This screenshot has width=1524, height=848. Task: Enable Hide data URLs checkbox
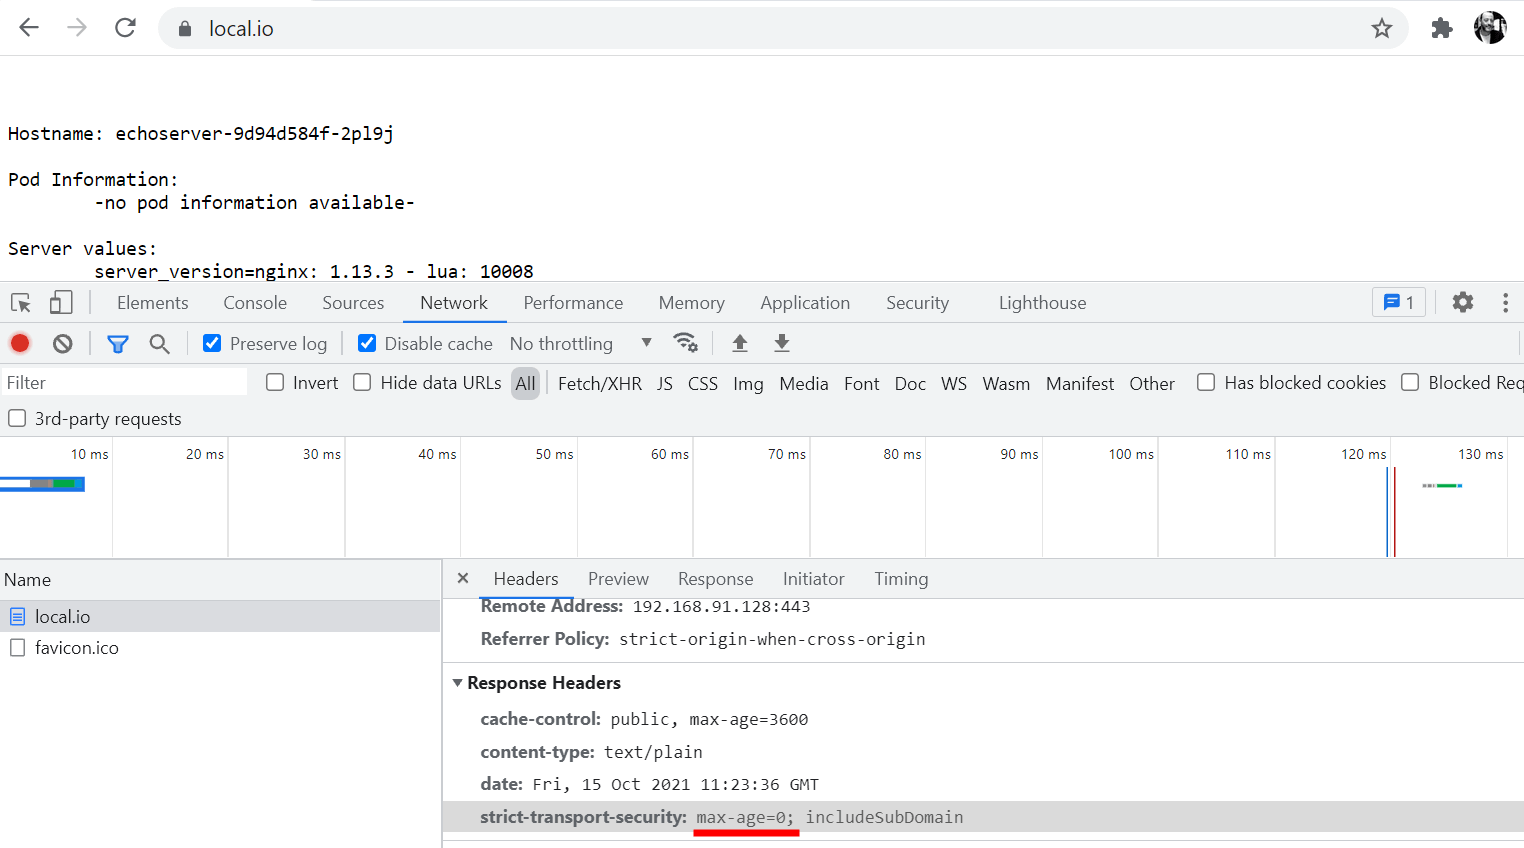click(x=362, y=382)
